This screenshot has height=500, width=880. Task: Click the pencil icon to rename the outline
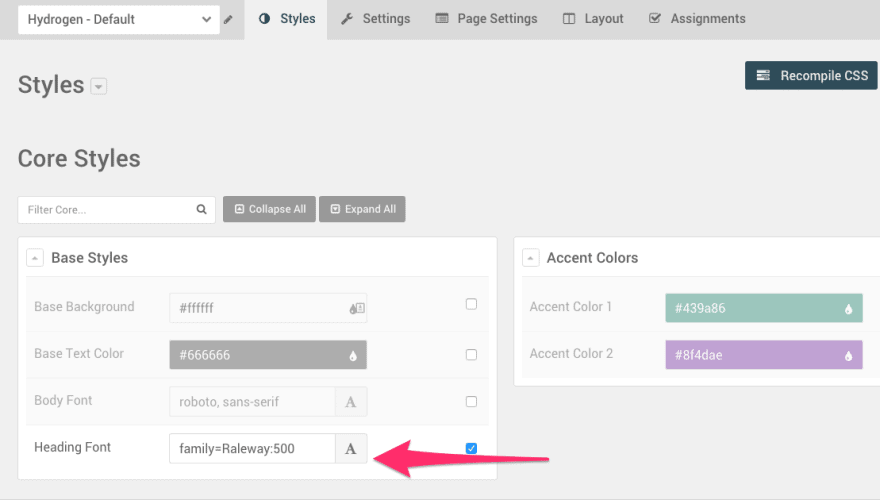(228, 20)
